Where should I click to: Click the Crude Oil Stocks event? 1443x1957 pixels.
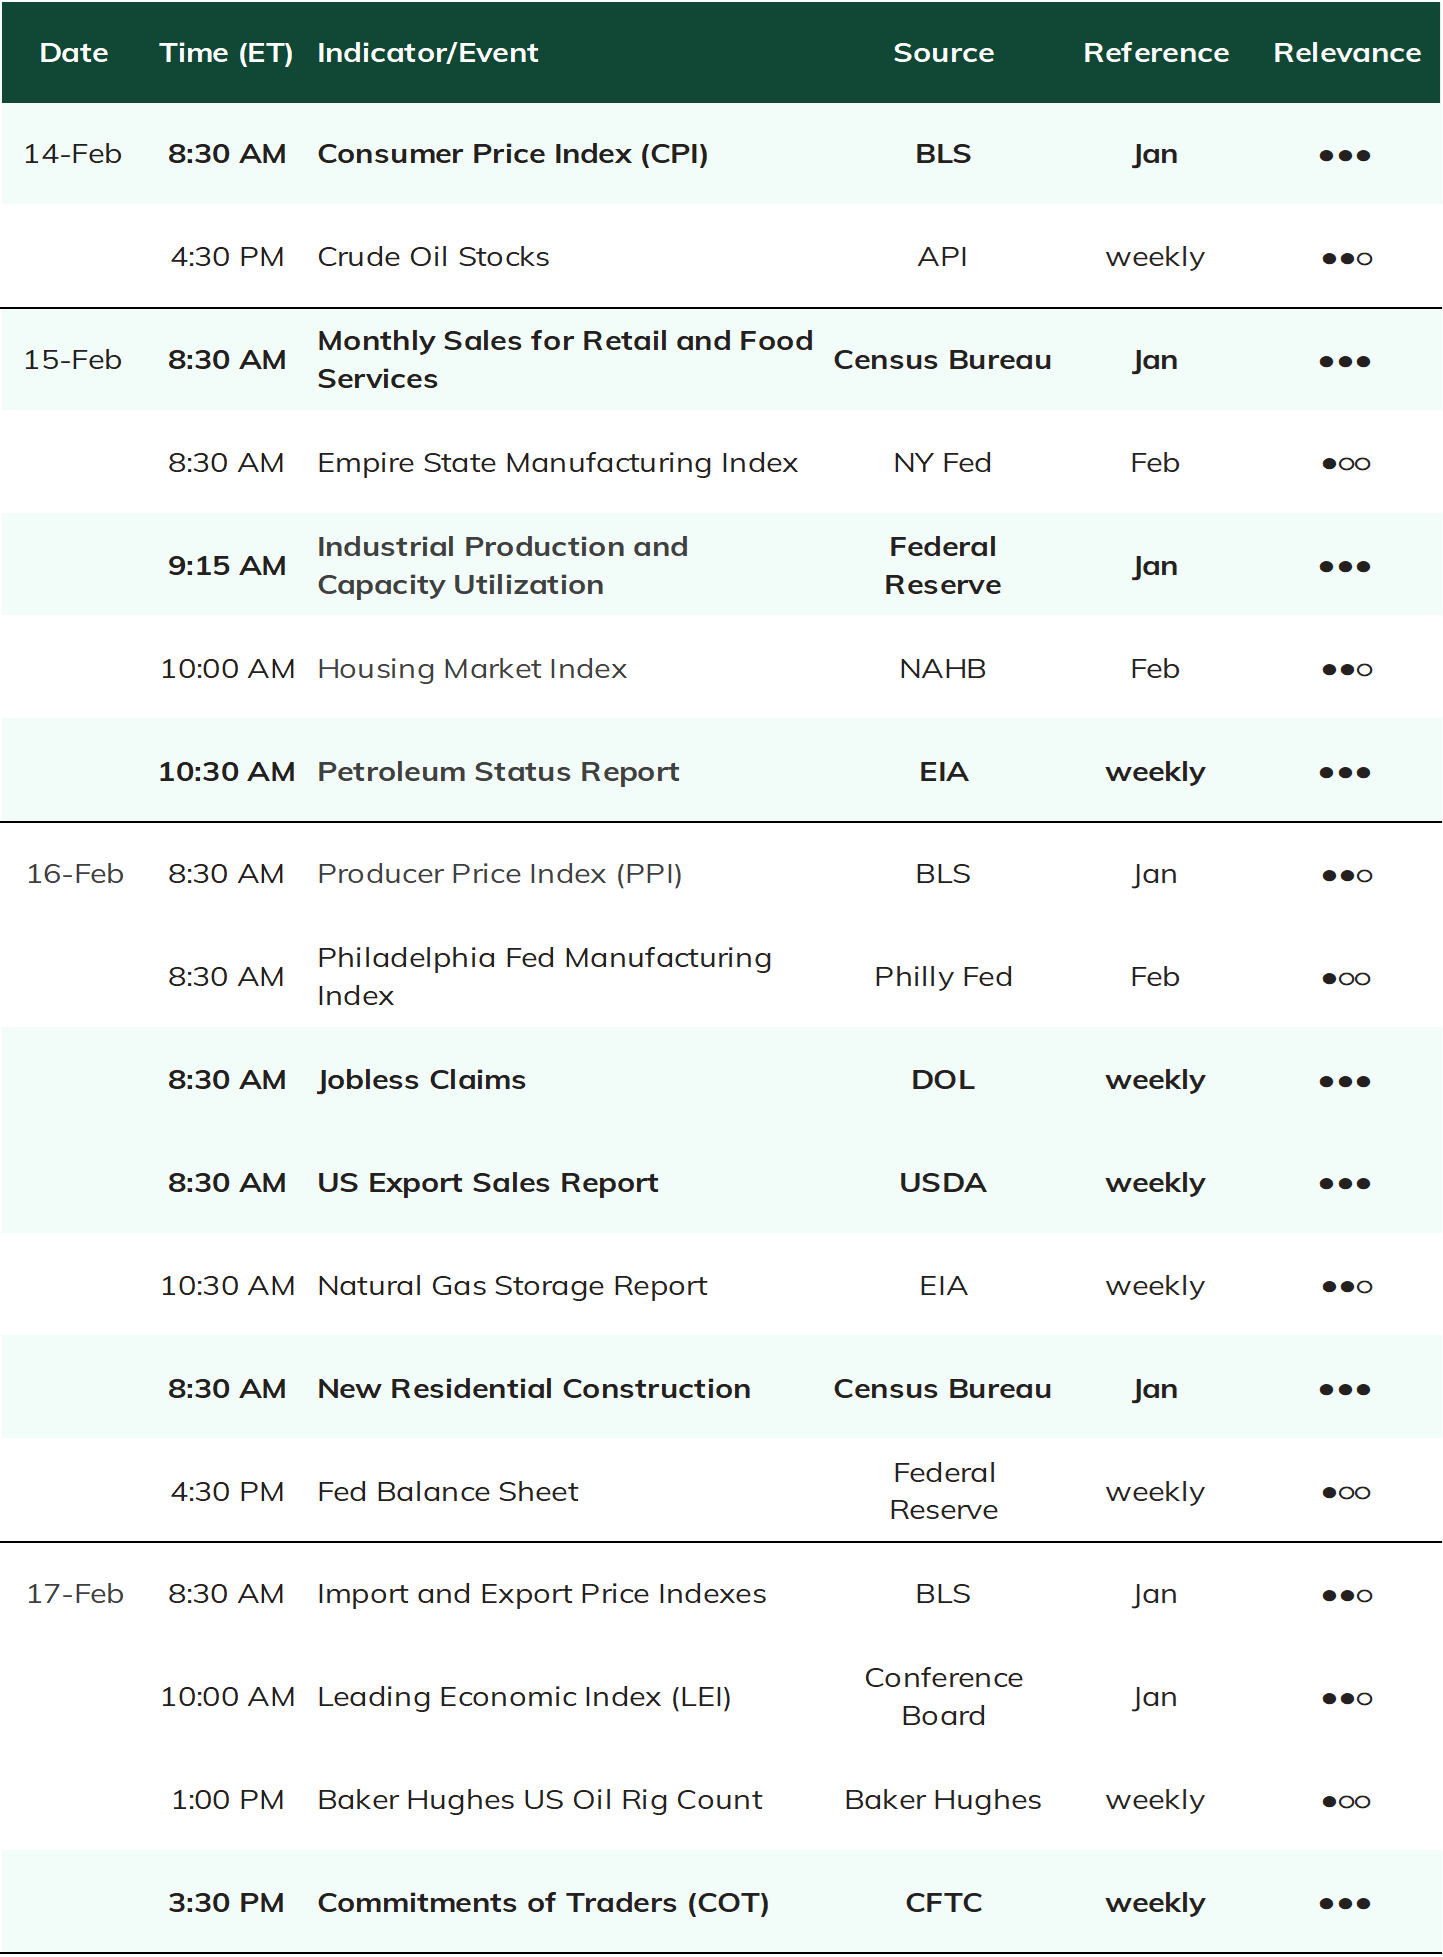[433, 257]
